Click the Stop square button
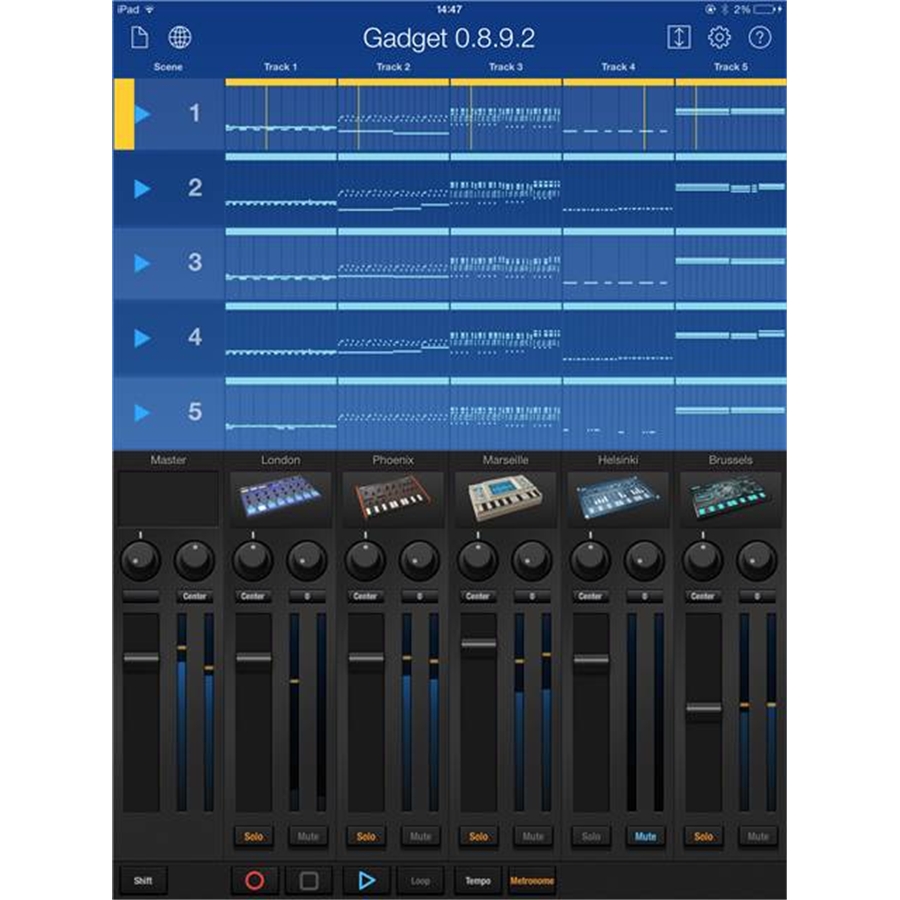This screenshot has width=900, height=900. pyautogui.click(x=309, y=880)
